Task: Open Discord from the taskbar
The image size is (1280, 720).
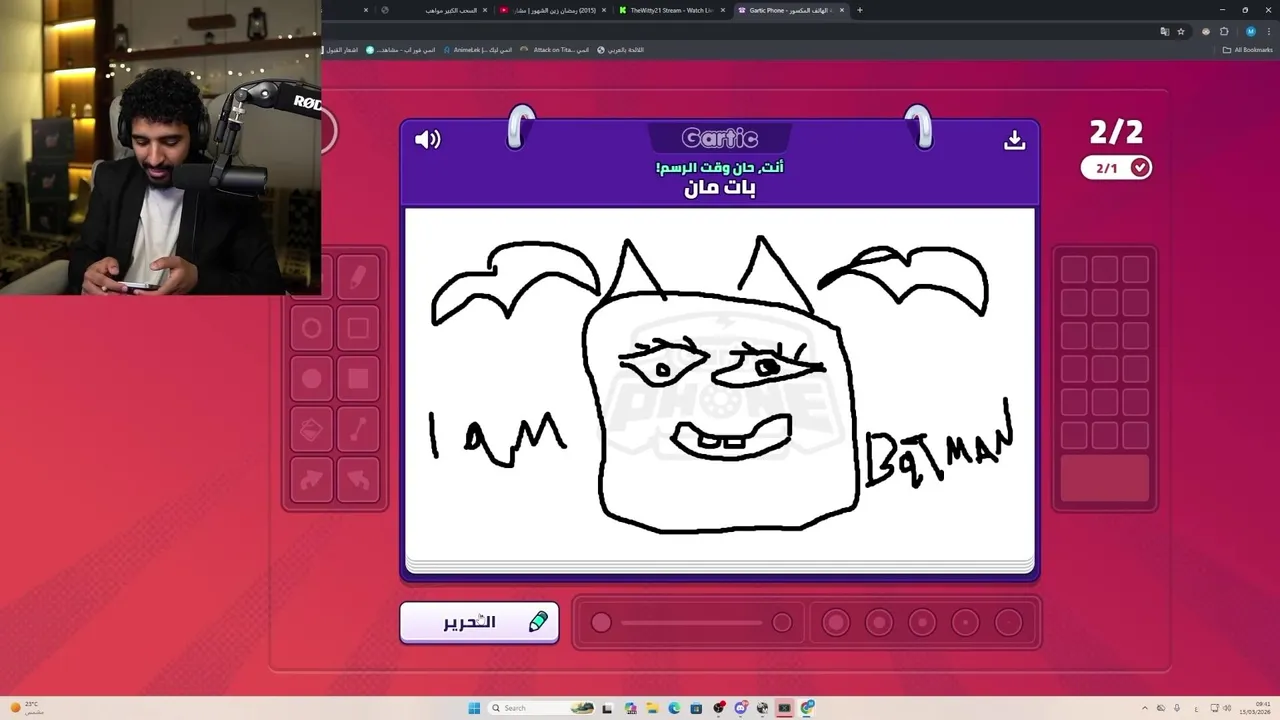Action: (x=740, y=708)
